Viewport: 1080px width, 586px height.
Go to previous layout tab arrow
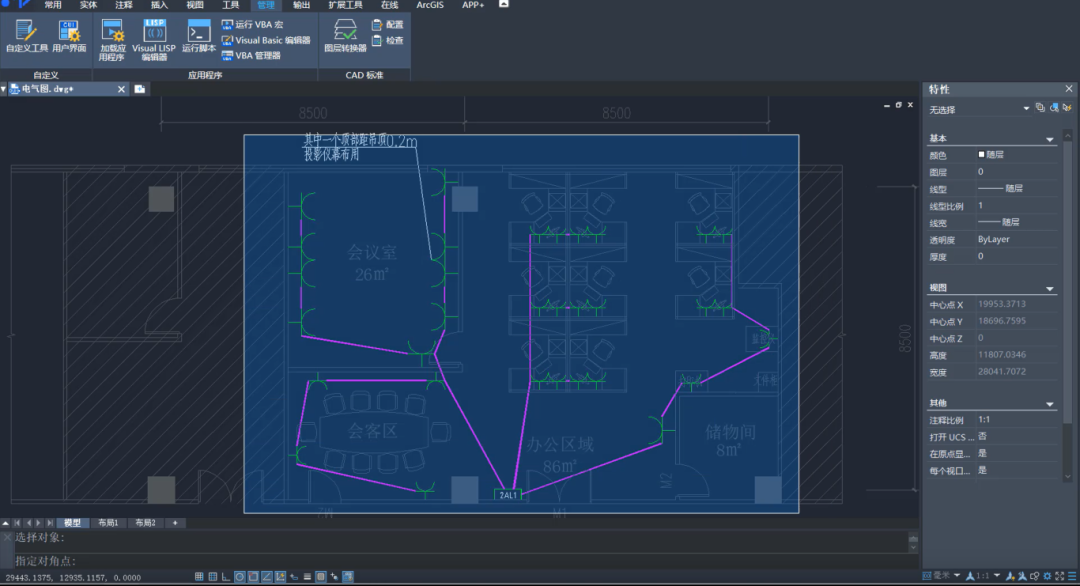(28, 523)
